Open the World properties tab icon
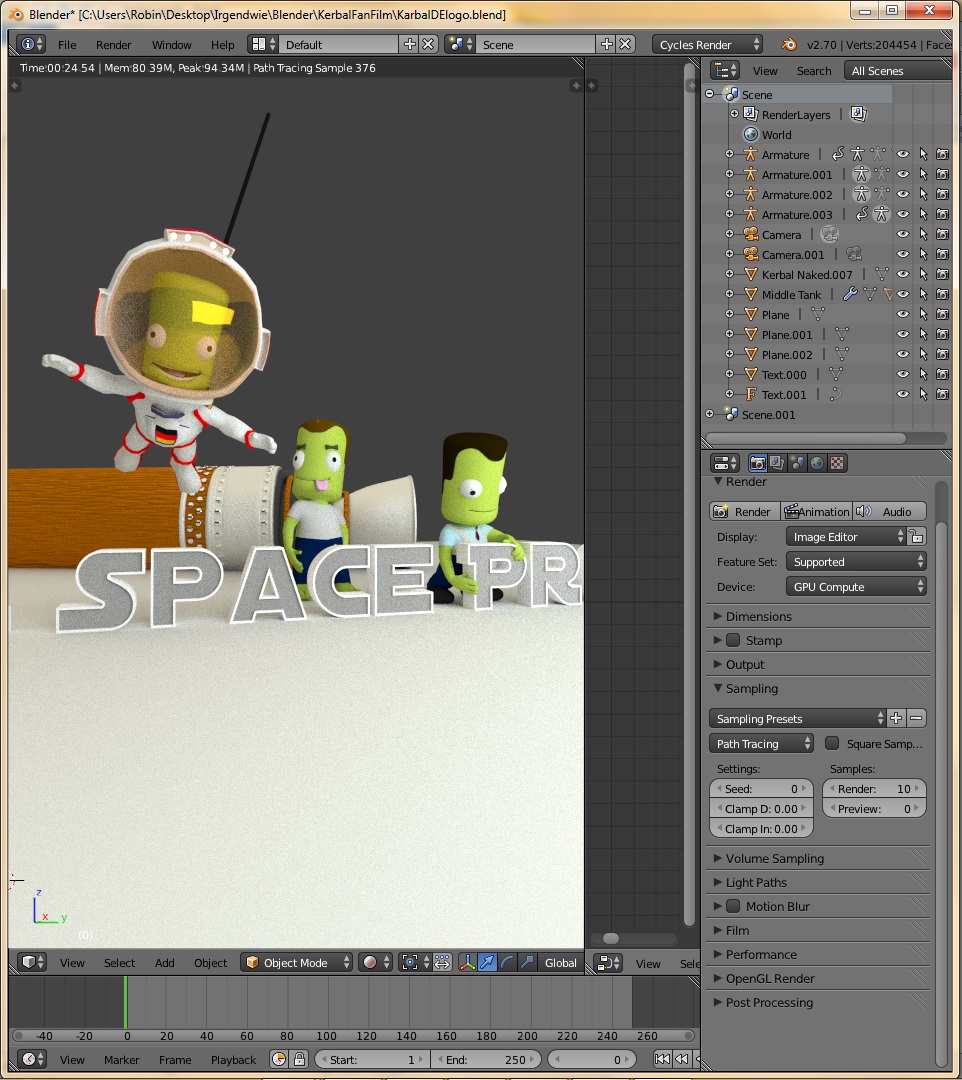The width and height of the screenshot is (962, 1080). [817, 463]
